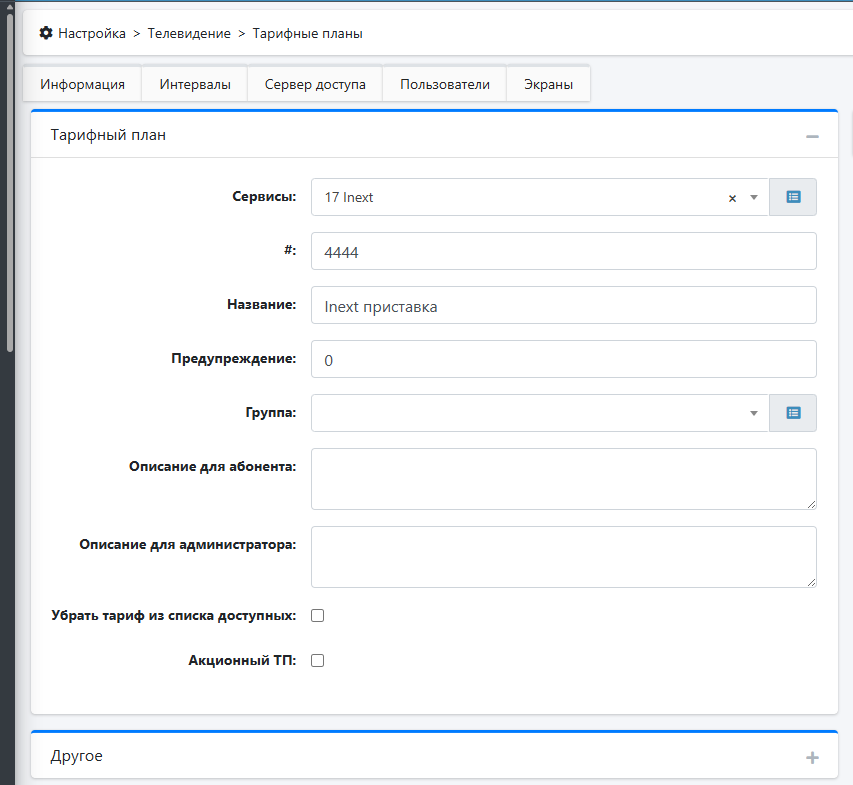Screen dimensions: 853x785
Task: Switch to the Информация tab
Action: click(x=82, y=84)
